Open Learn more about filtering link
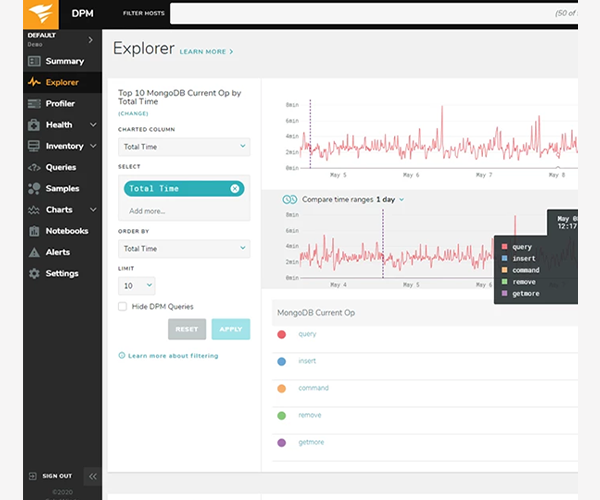The image size is (600, 500). tap(173, 356)
